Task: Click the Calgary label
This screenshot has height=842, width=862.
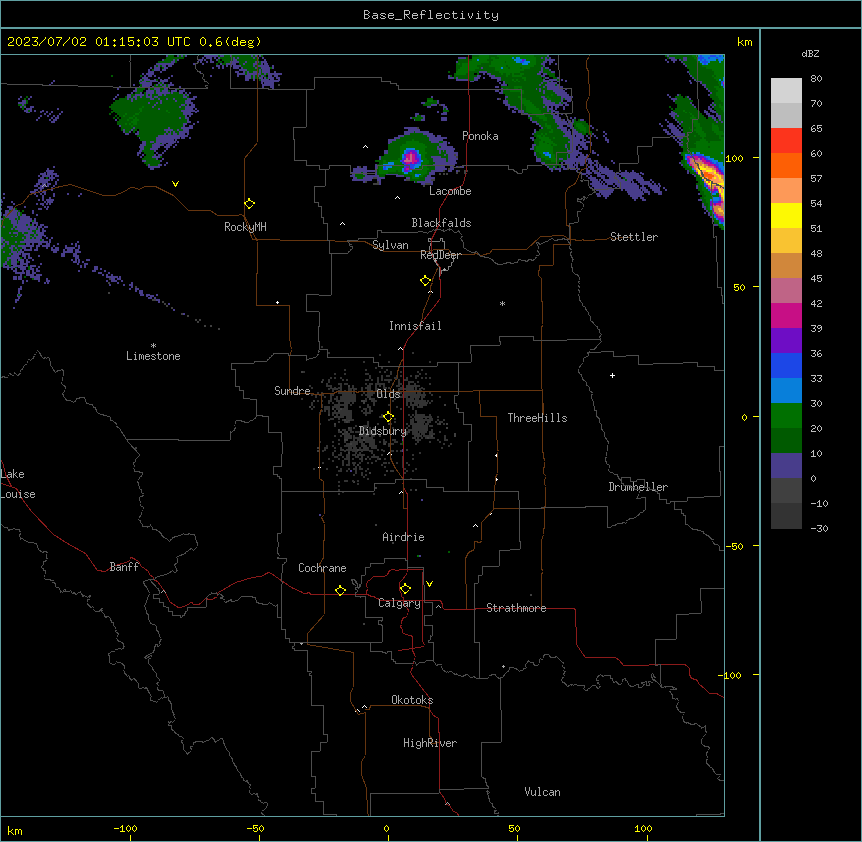Action: pos(399,603)
